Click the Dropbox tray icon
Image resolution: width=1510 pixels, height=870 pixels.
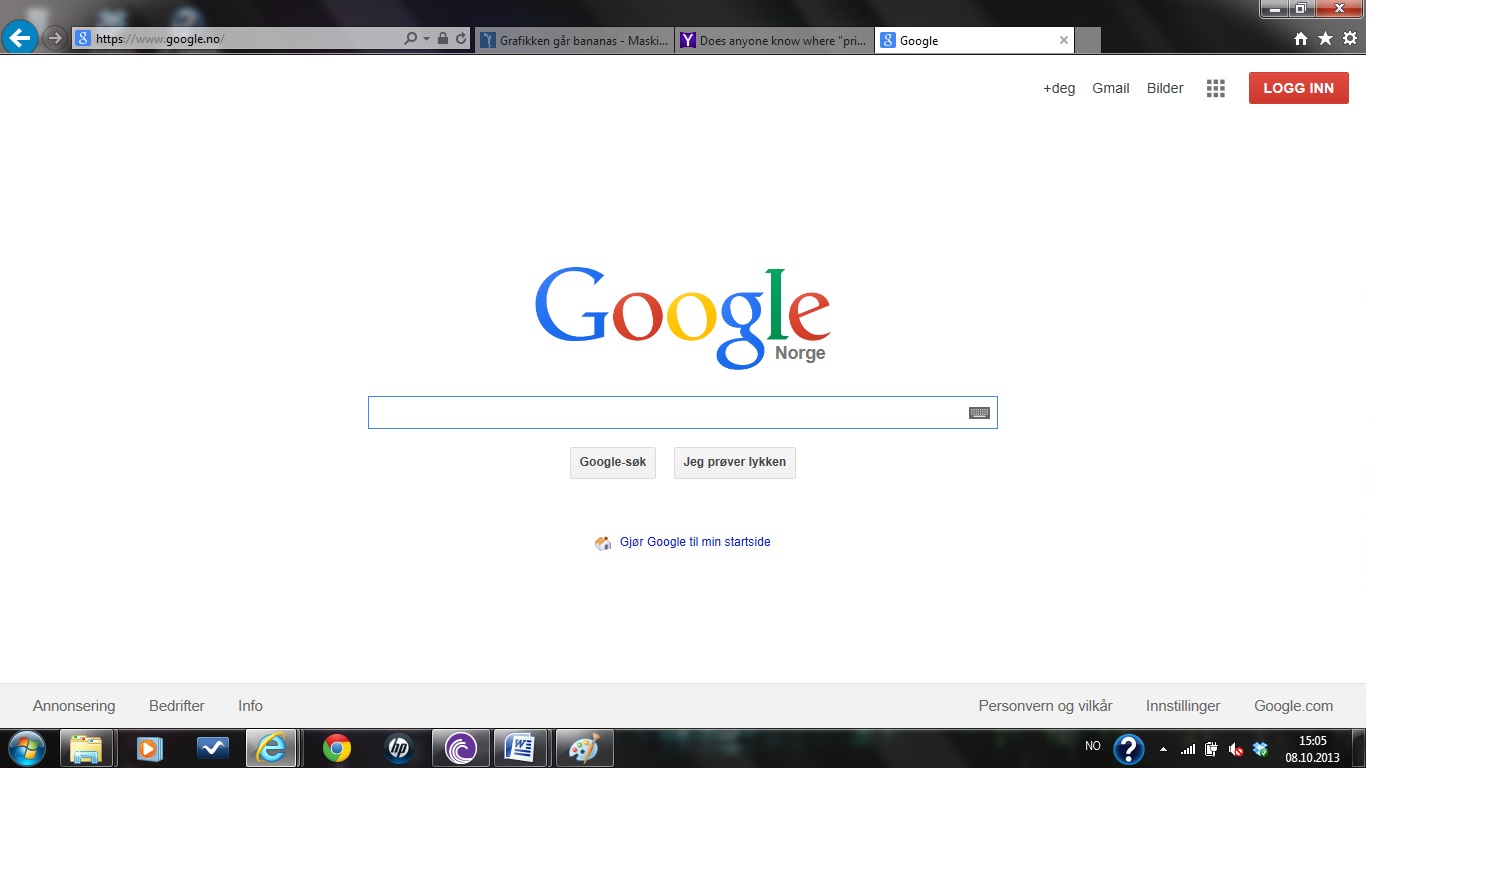tap(1260, 749)
